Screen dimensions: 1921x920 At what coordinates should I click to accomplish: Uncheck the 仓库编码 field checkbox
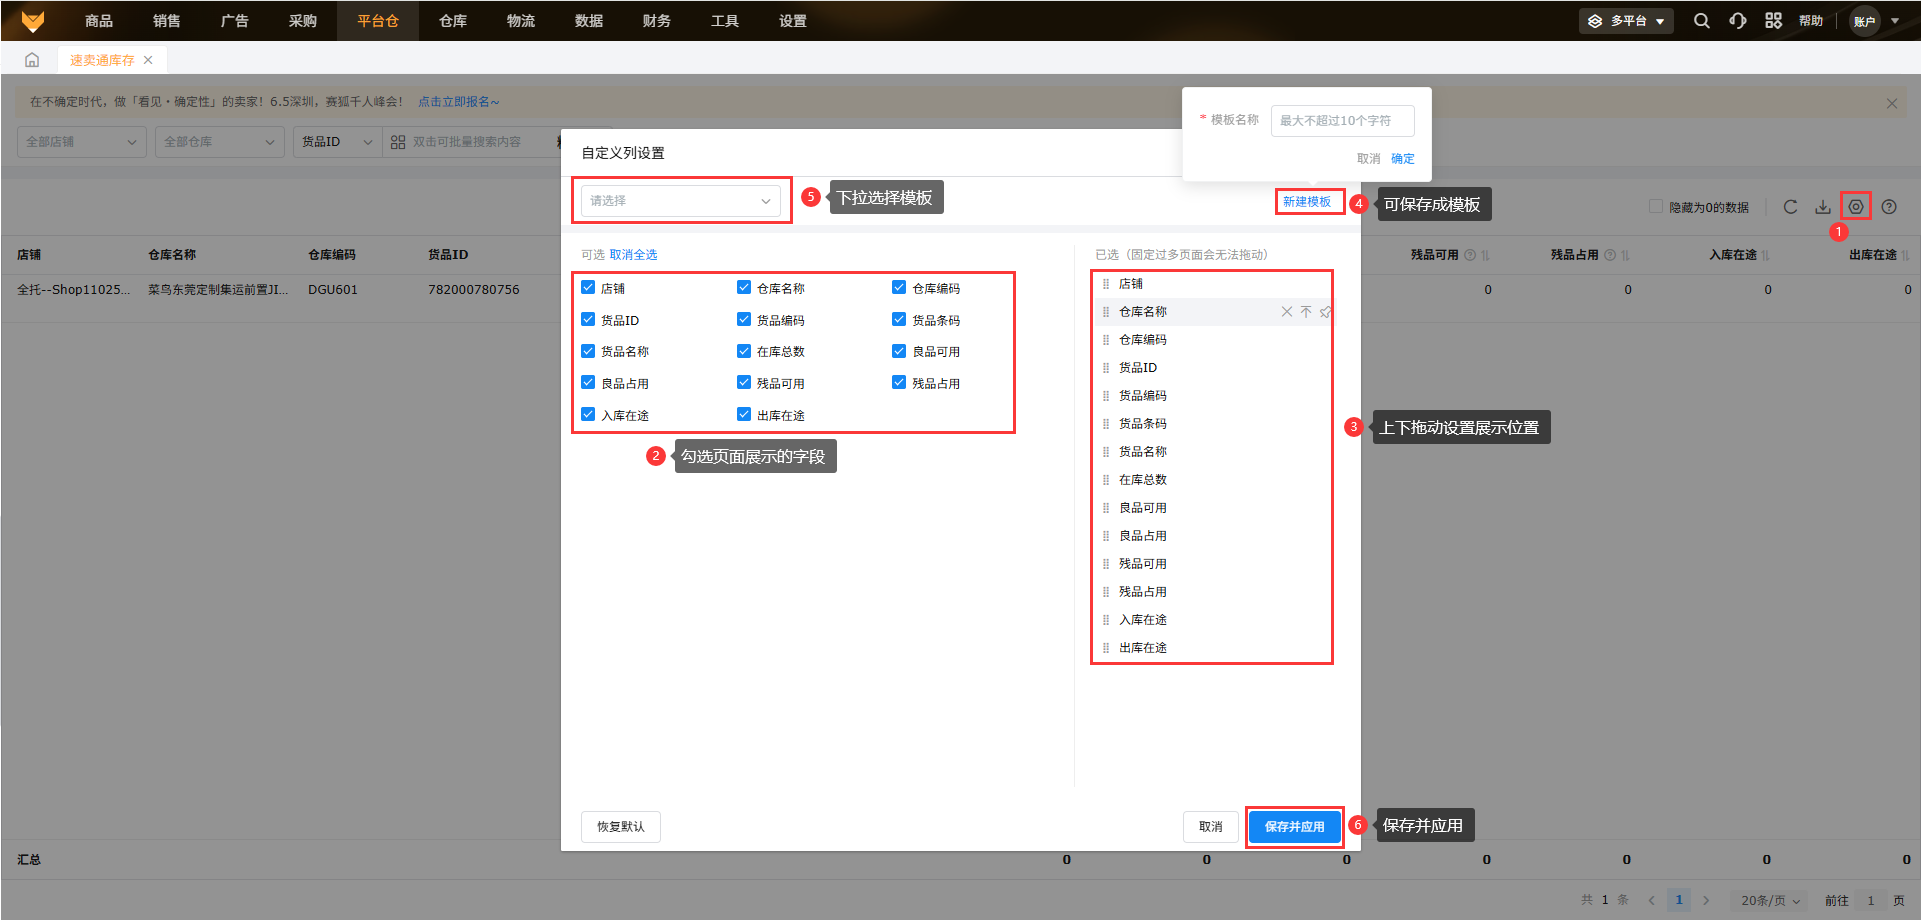(x=899, y=288)
